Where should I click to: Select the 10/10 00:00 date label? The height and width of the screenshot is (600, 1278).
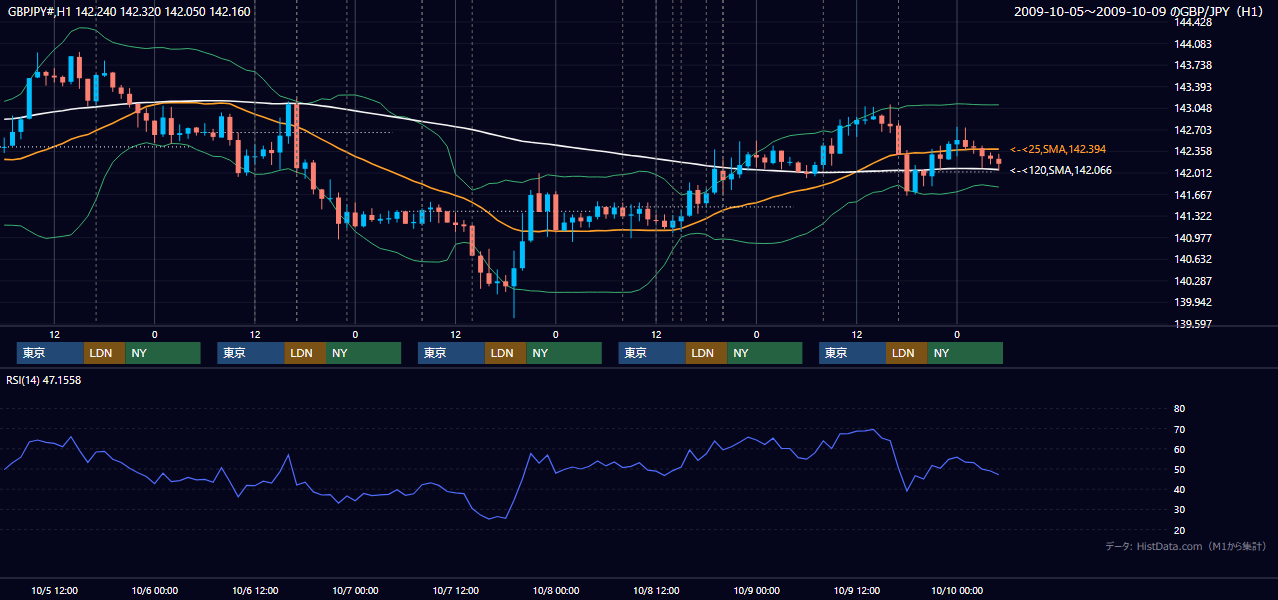(x=957, y=590)
